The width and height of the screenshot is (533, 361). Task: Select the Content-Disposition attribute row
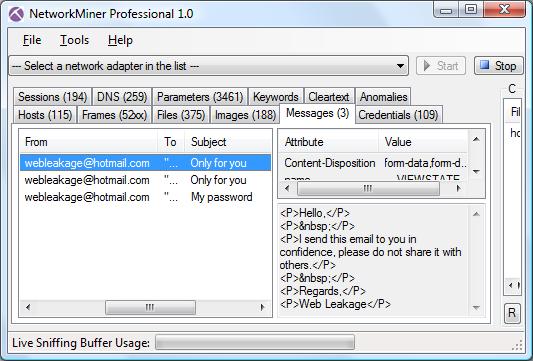[x=373, y=163]
